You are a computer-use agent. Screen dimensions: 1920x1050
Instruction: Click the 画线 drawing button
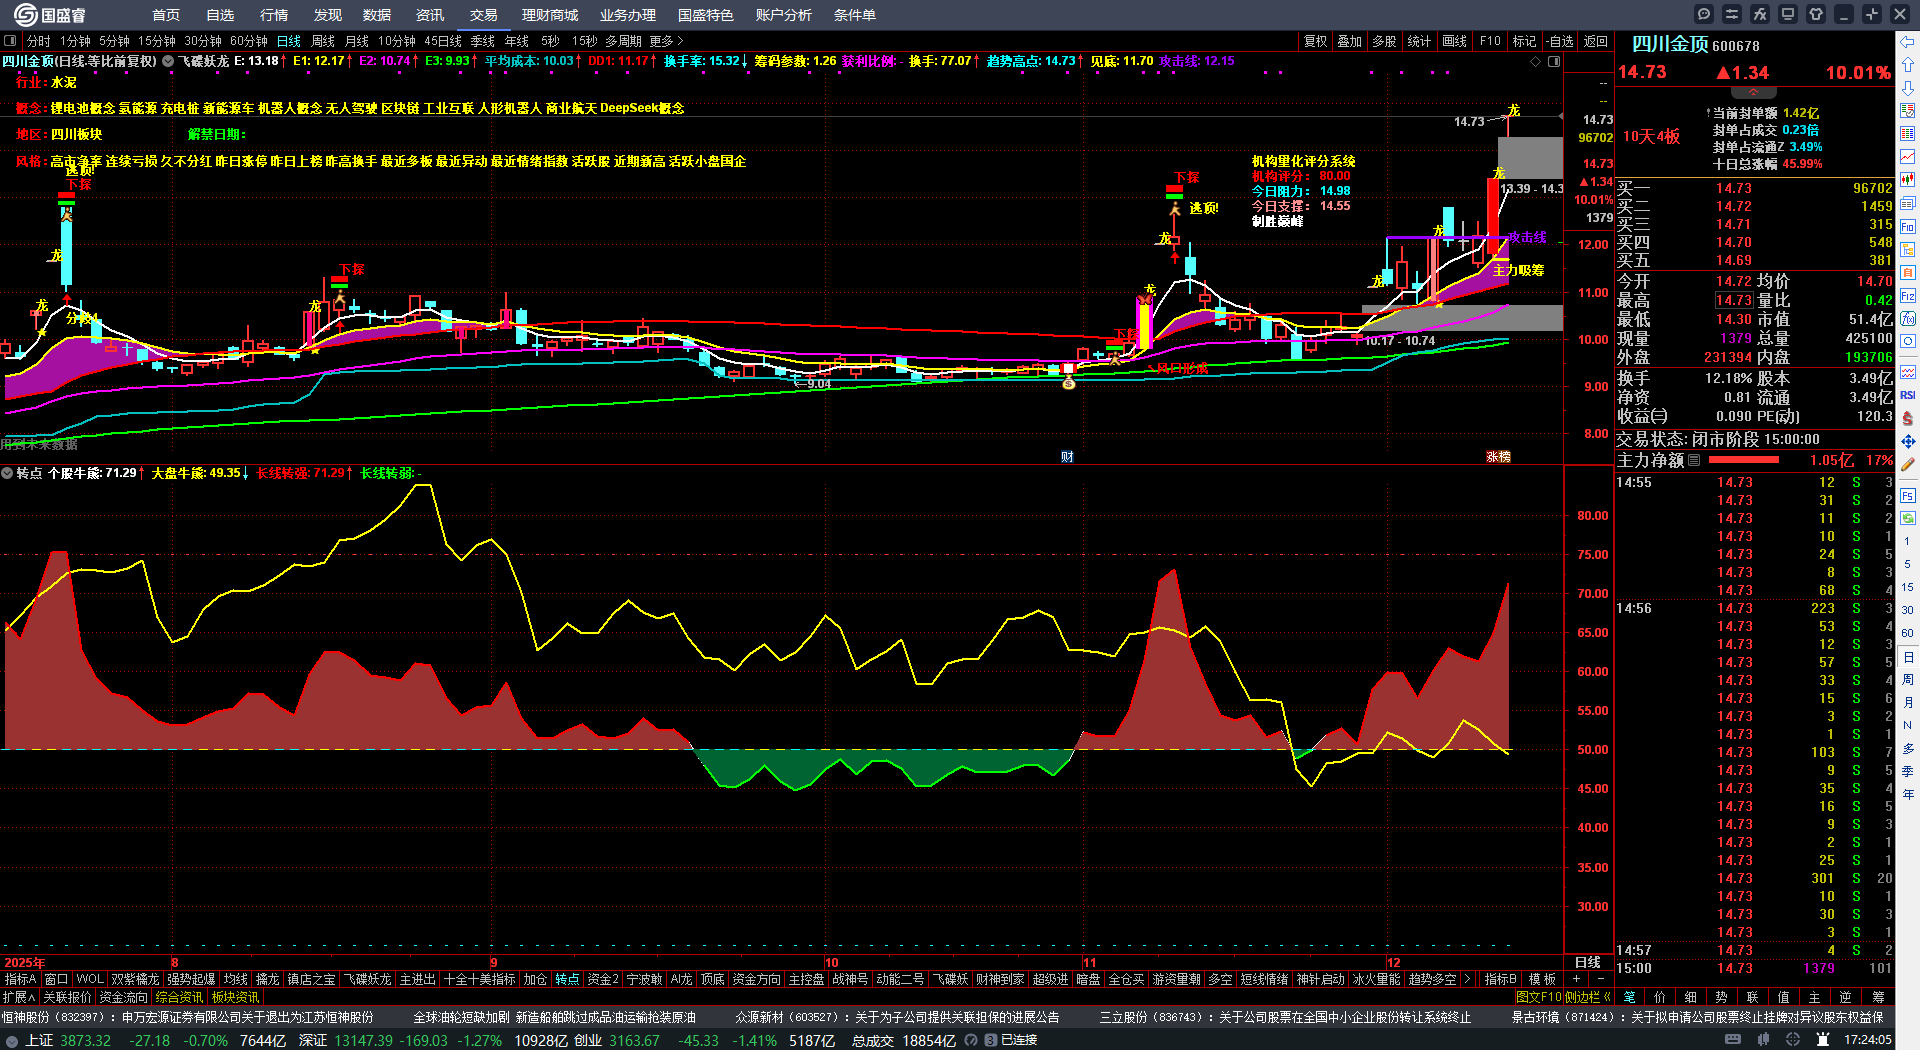point(1455,41)
